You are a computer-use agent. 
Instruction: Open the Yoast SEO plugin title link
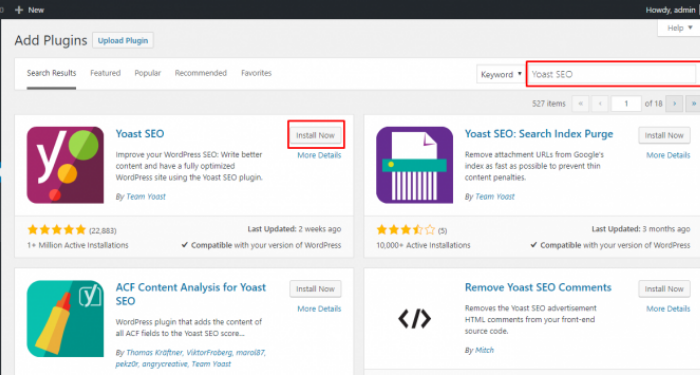click(x=140, y=133)
